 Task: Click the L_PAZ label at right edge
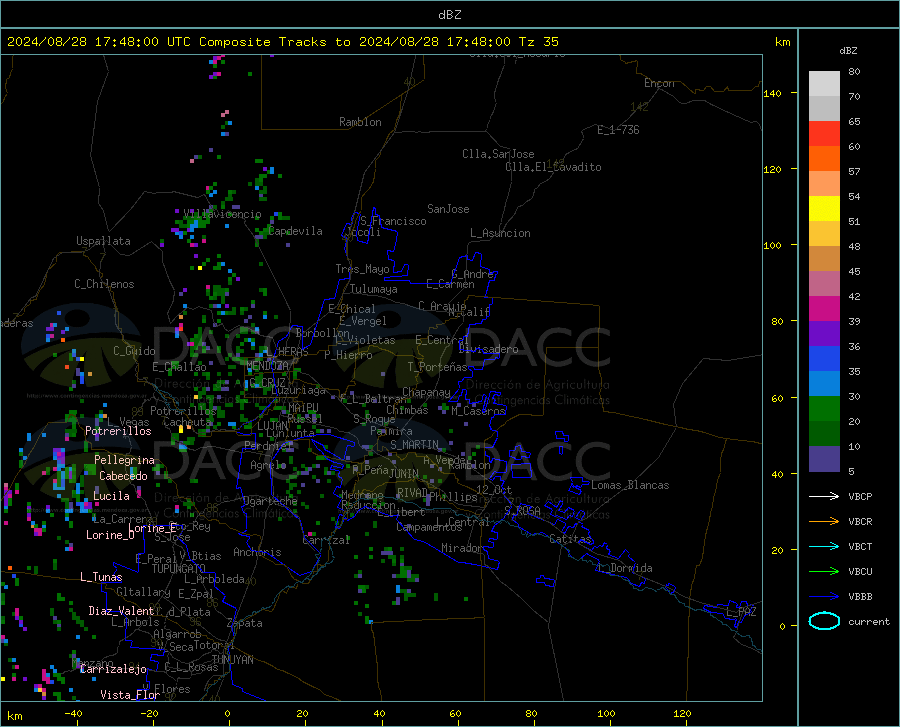click(x=741, y=612)
